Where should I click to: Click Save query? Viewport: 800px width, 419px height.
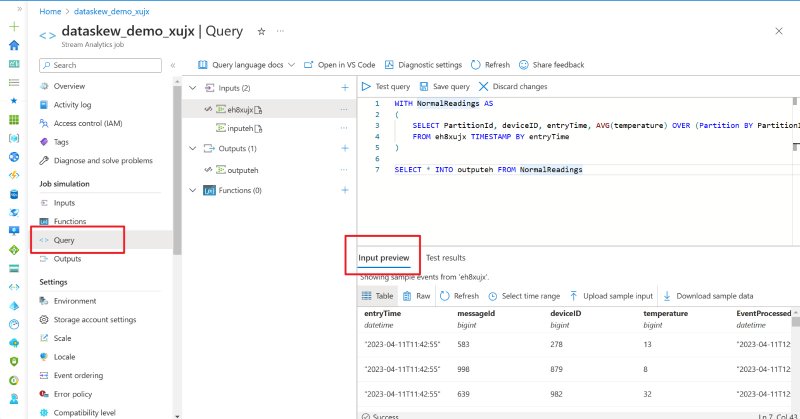point(444,87)
